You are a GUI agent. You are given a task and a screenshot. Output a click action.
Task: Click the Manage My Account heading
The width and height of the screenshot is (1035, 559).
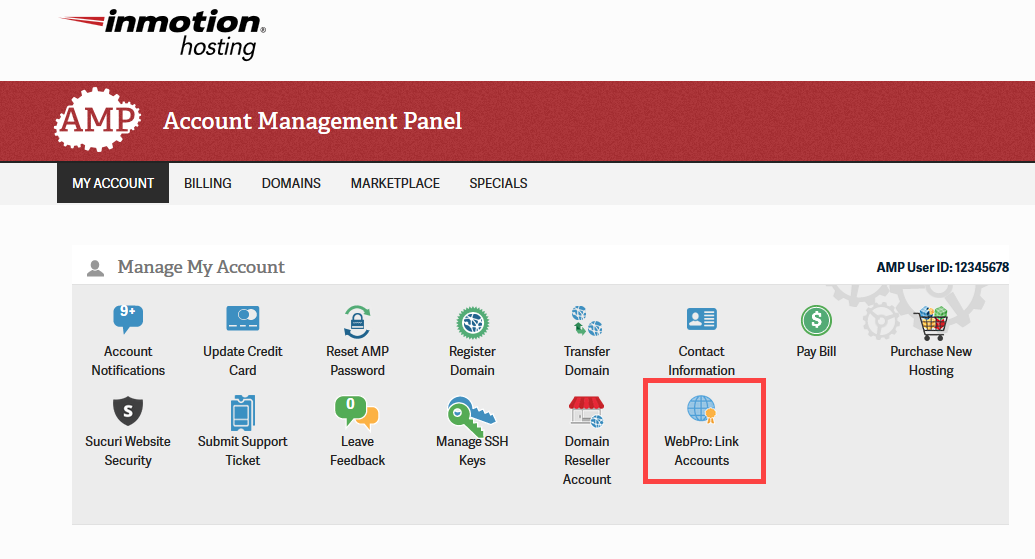tap(201, 267)
